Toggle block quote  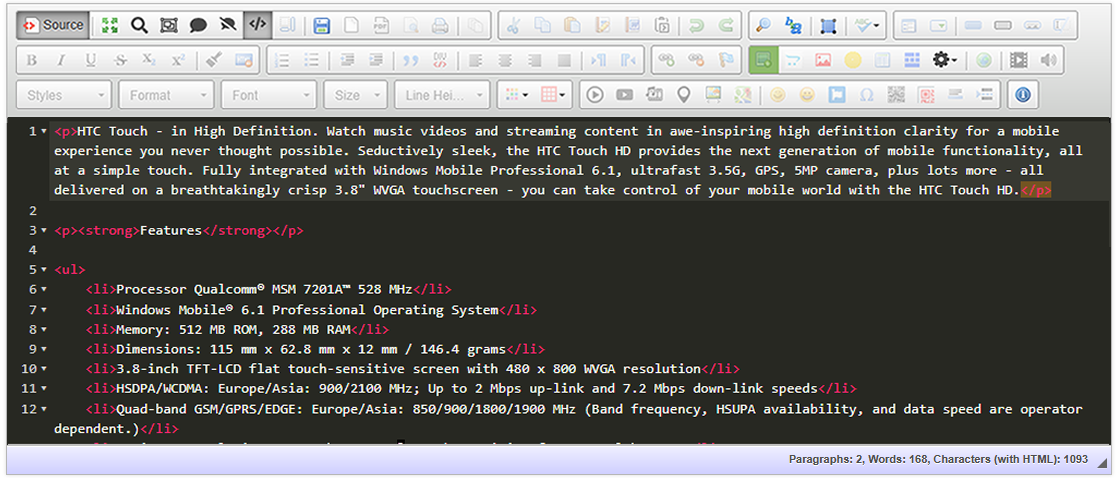(x=411, y=61)
